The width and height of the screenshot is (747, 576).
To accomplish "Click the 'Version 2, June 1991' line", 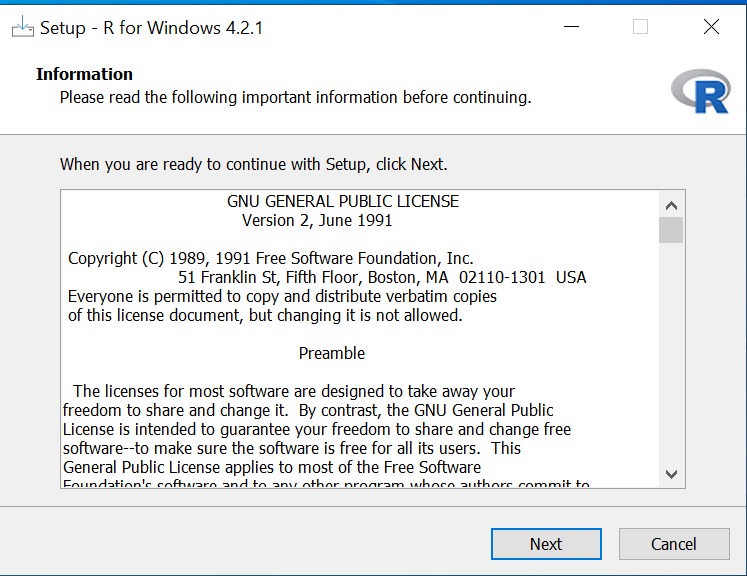I will (317, 221).
